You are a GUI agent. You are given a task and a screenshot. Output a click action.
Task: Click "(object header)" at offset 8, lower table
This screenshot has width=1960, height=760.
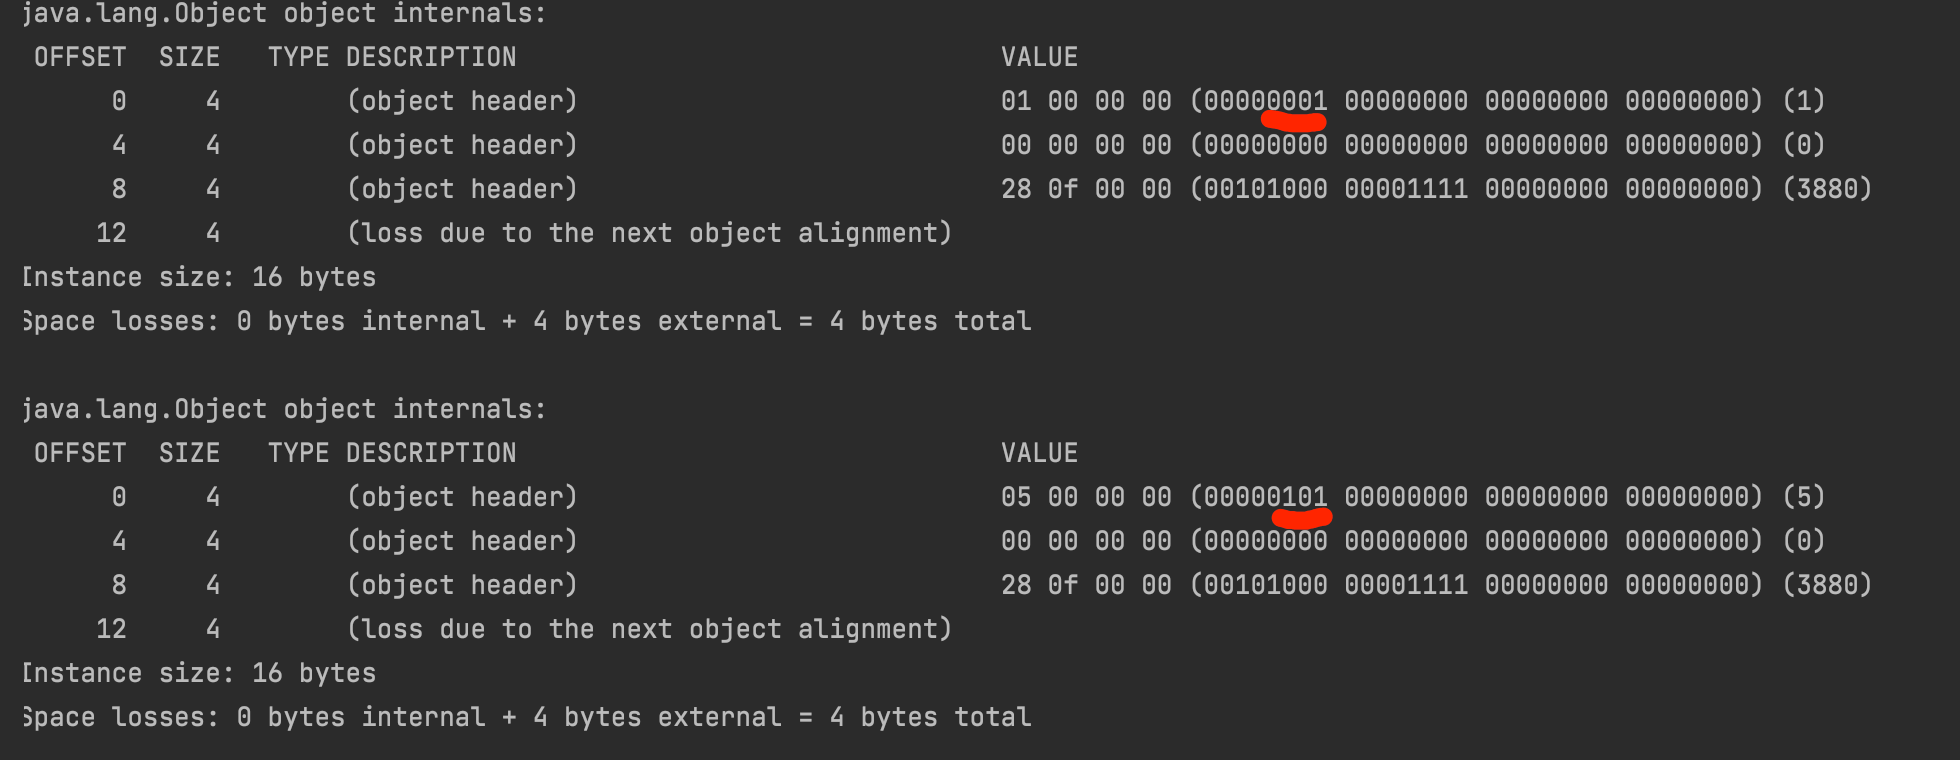(x=462, y=585)
